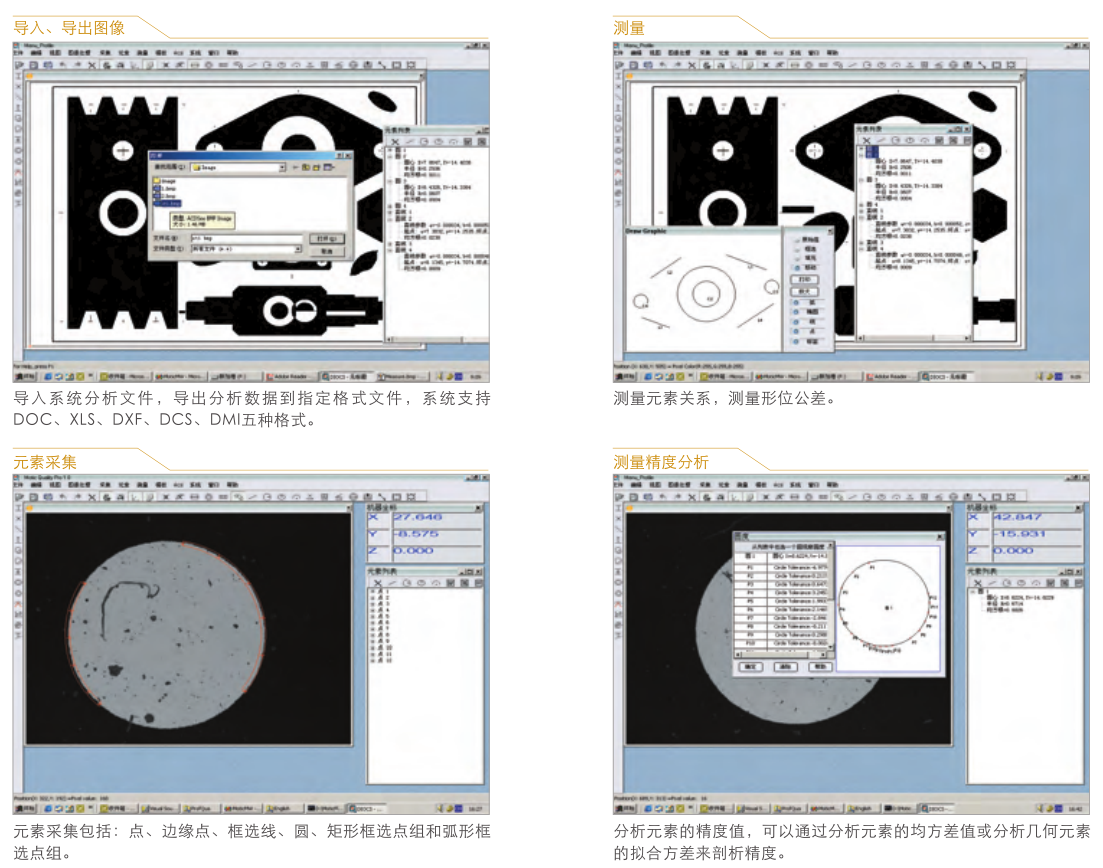Click first main toolbar icon in 测量精度分析 screenshot
The height and width of the screenshot is (868, 1103).
pyautogui.click(x=620, y=496)
